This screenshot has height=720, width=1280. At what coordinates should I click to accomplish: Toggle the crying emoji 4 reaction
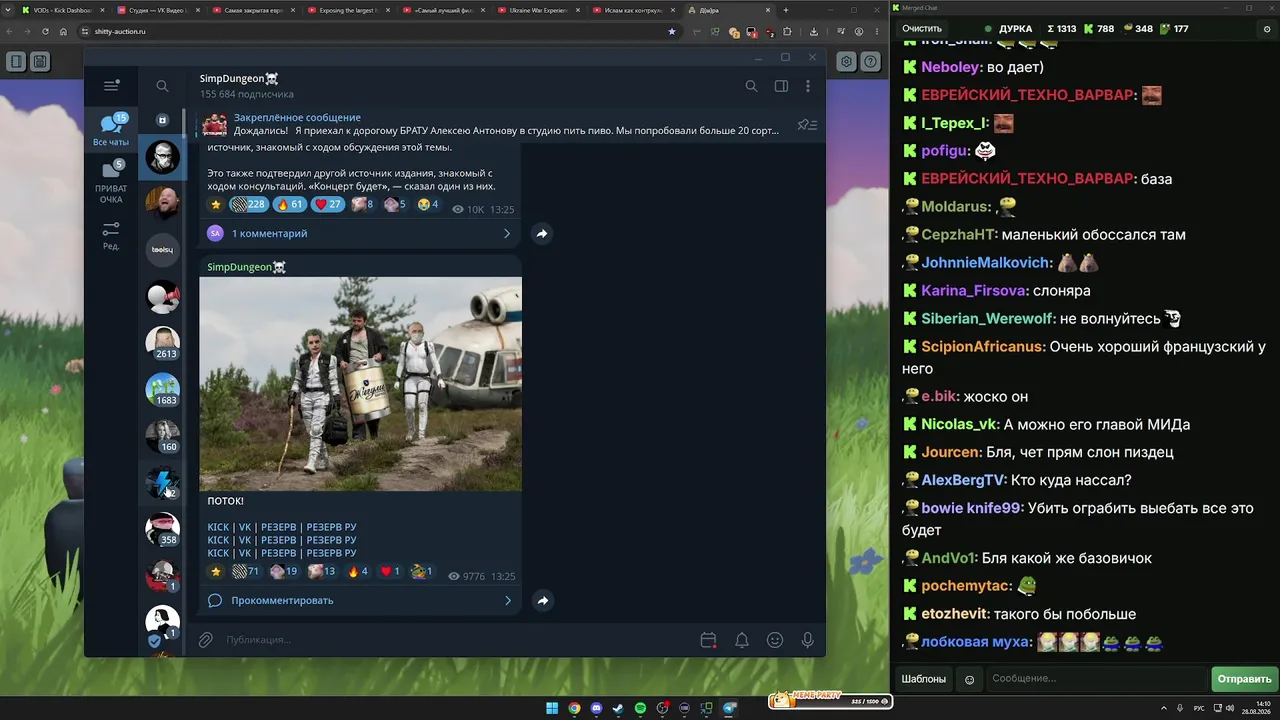coord(428,204)
